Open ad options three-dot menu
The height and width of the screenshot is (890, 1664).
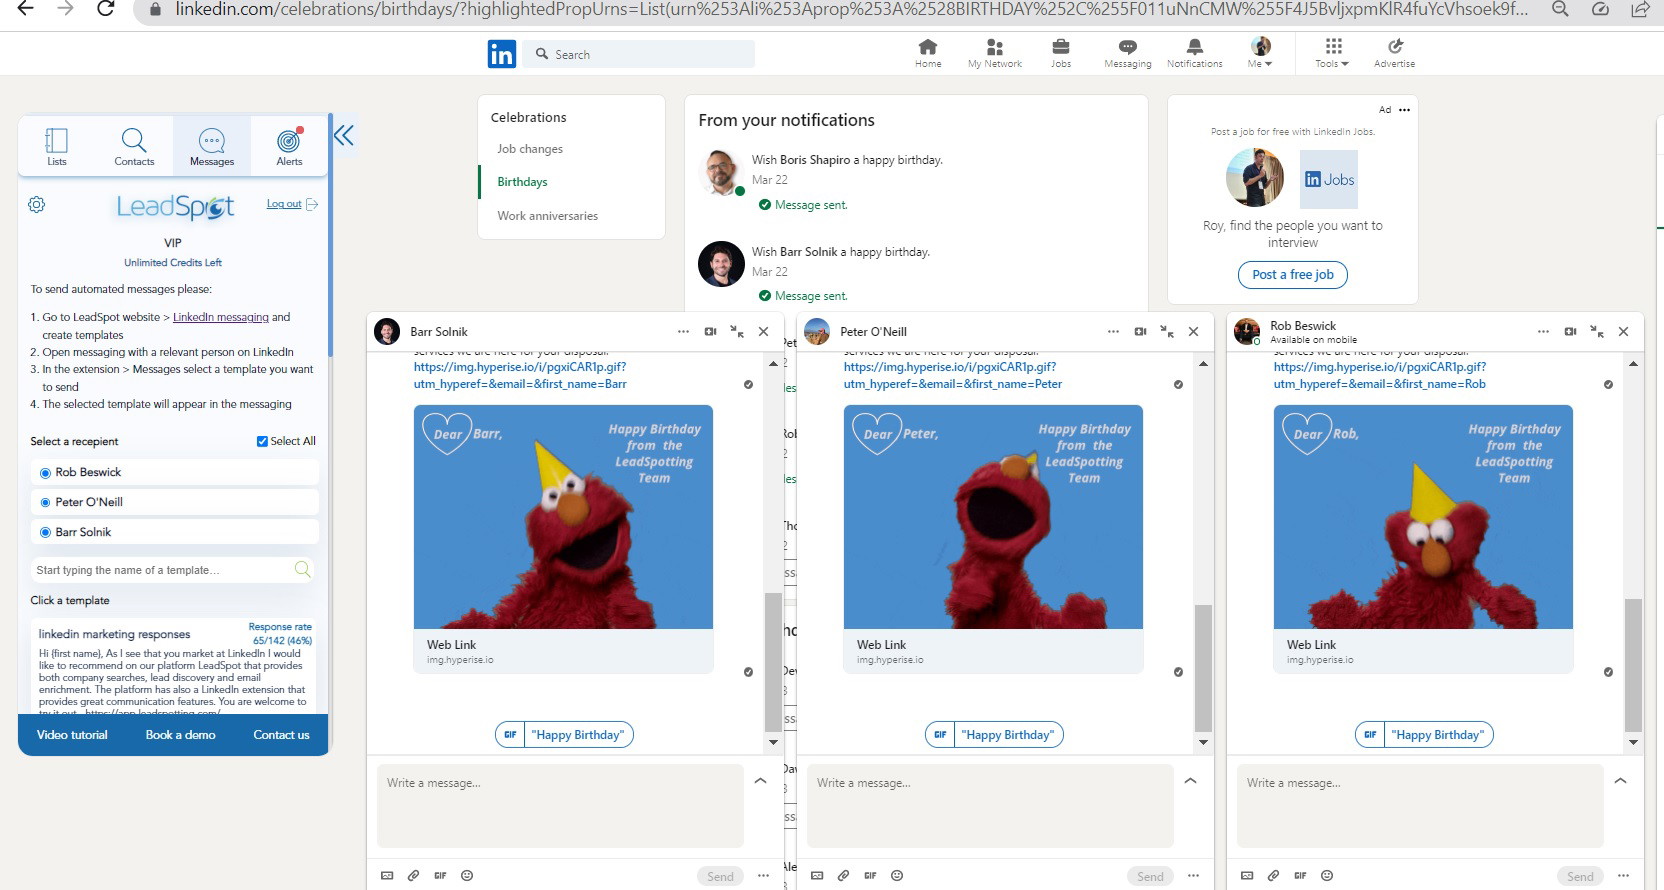pos(1404,110)
